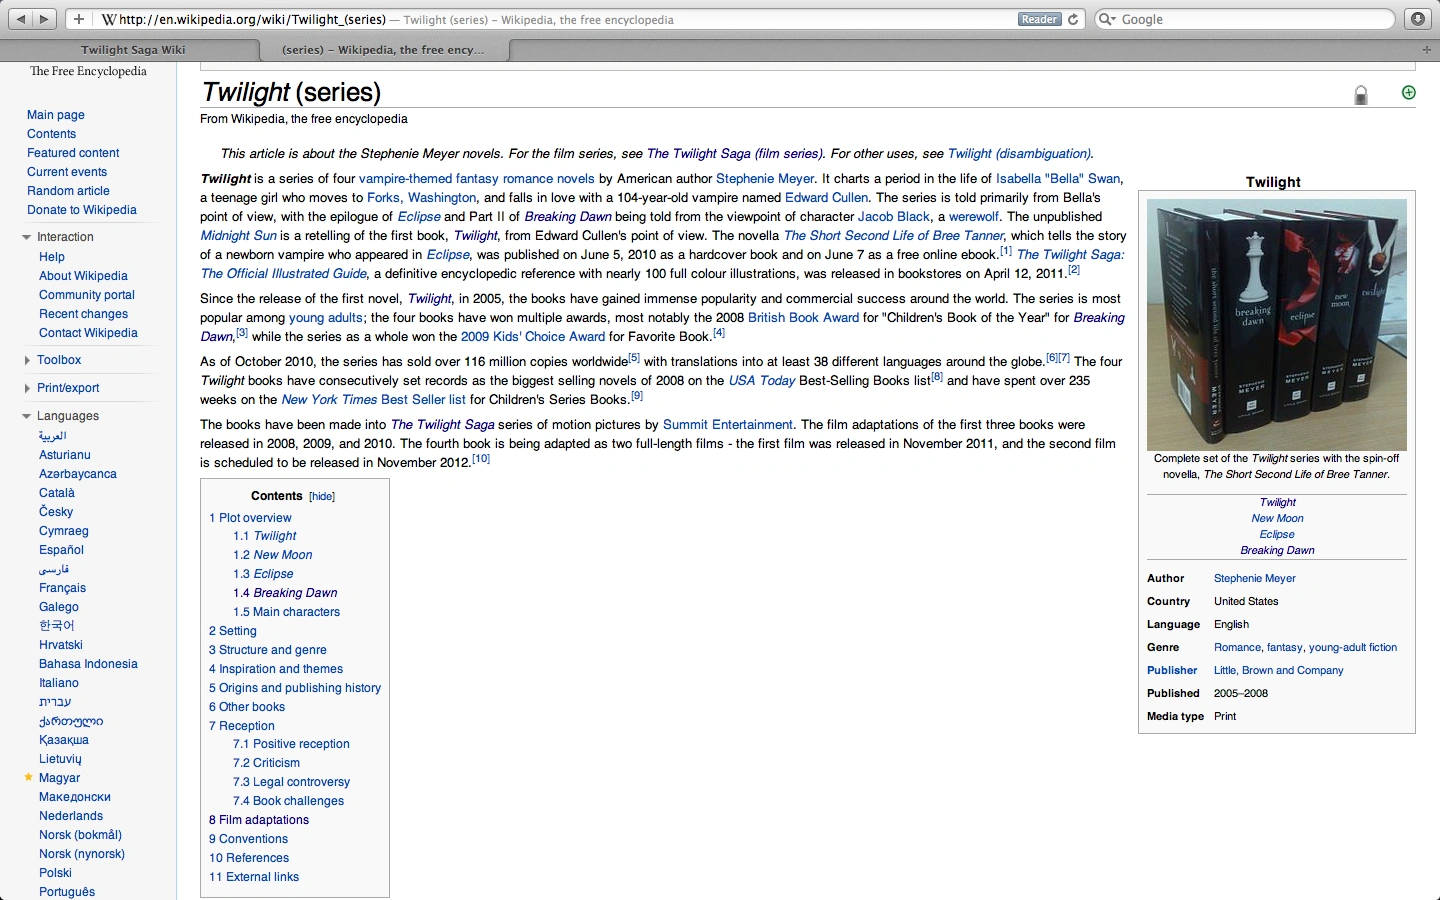
Task: Open Current events sidebar link
Action: coord(67,172)
